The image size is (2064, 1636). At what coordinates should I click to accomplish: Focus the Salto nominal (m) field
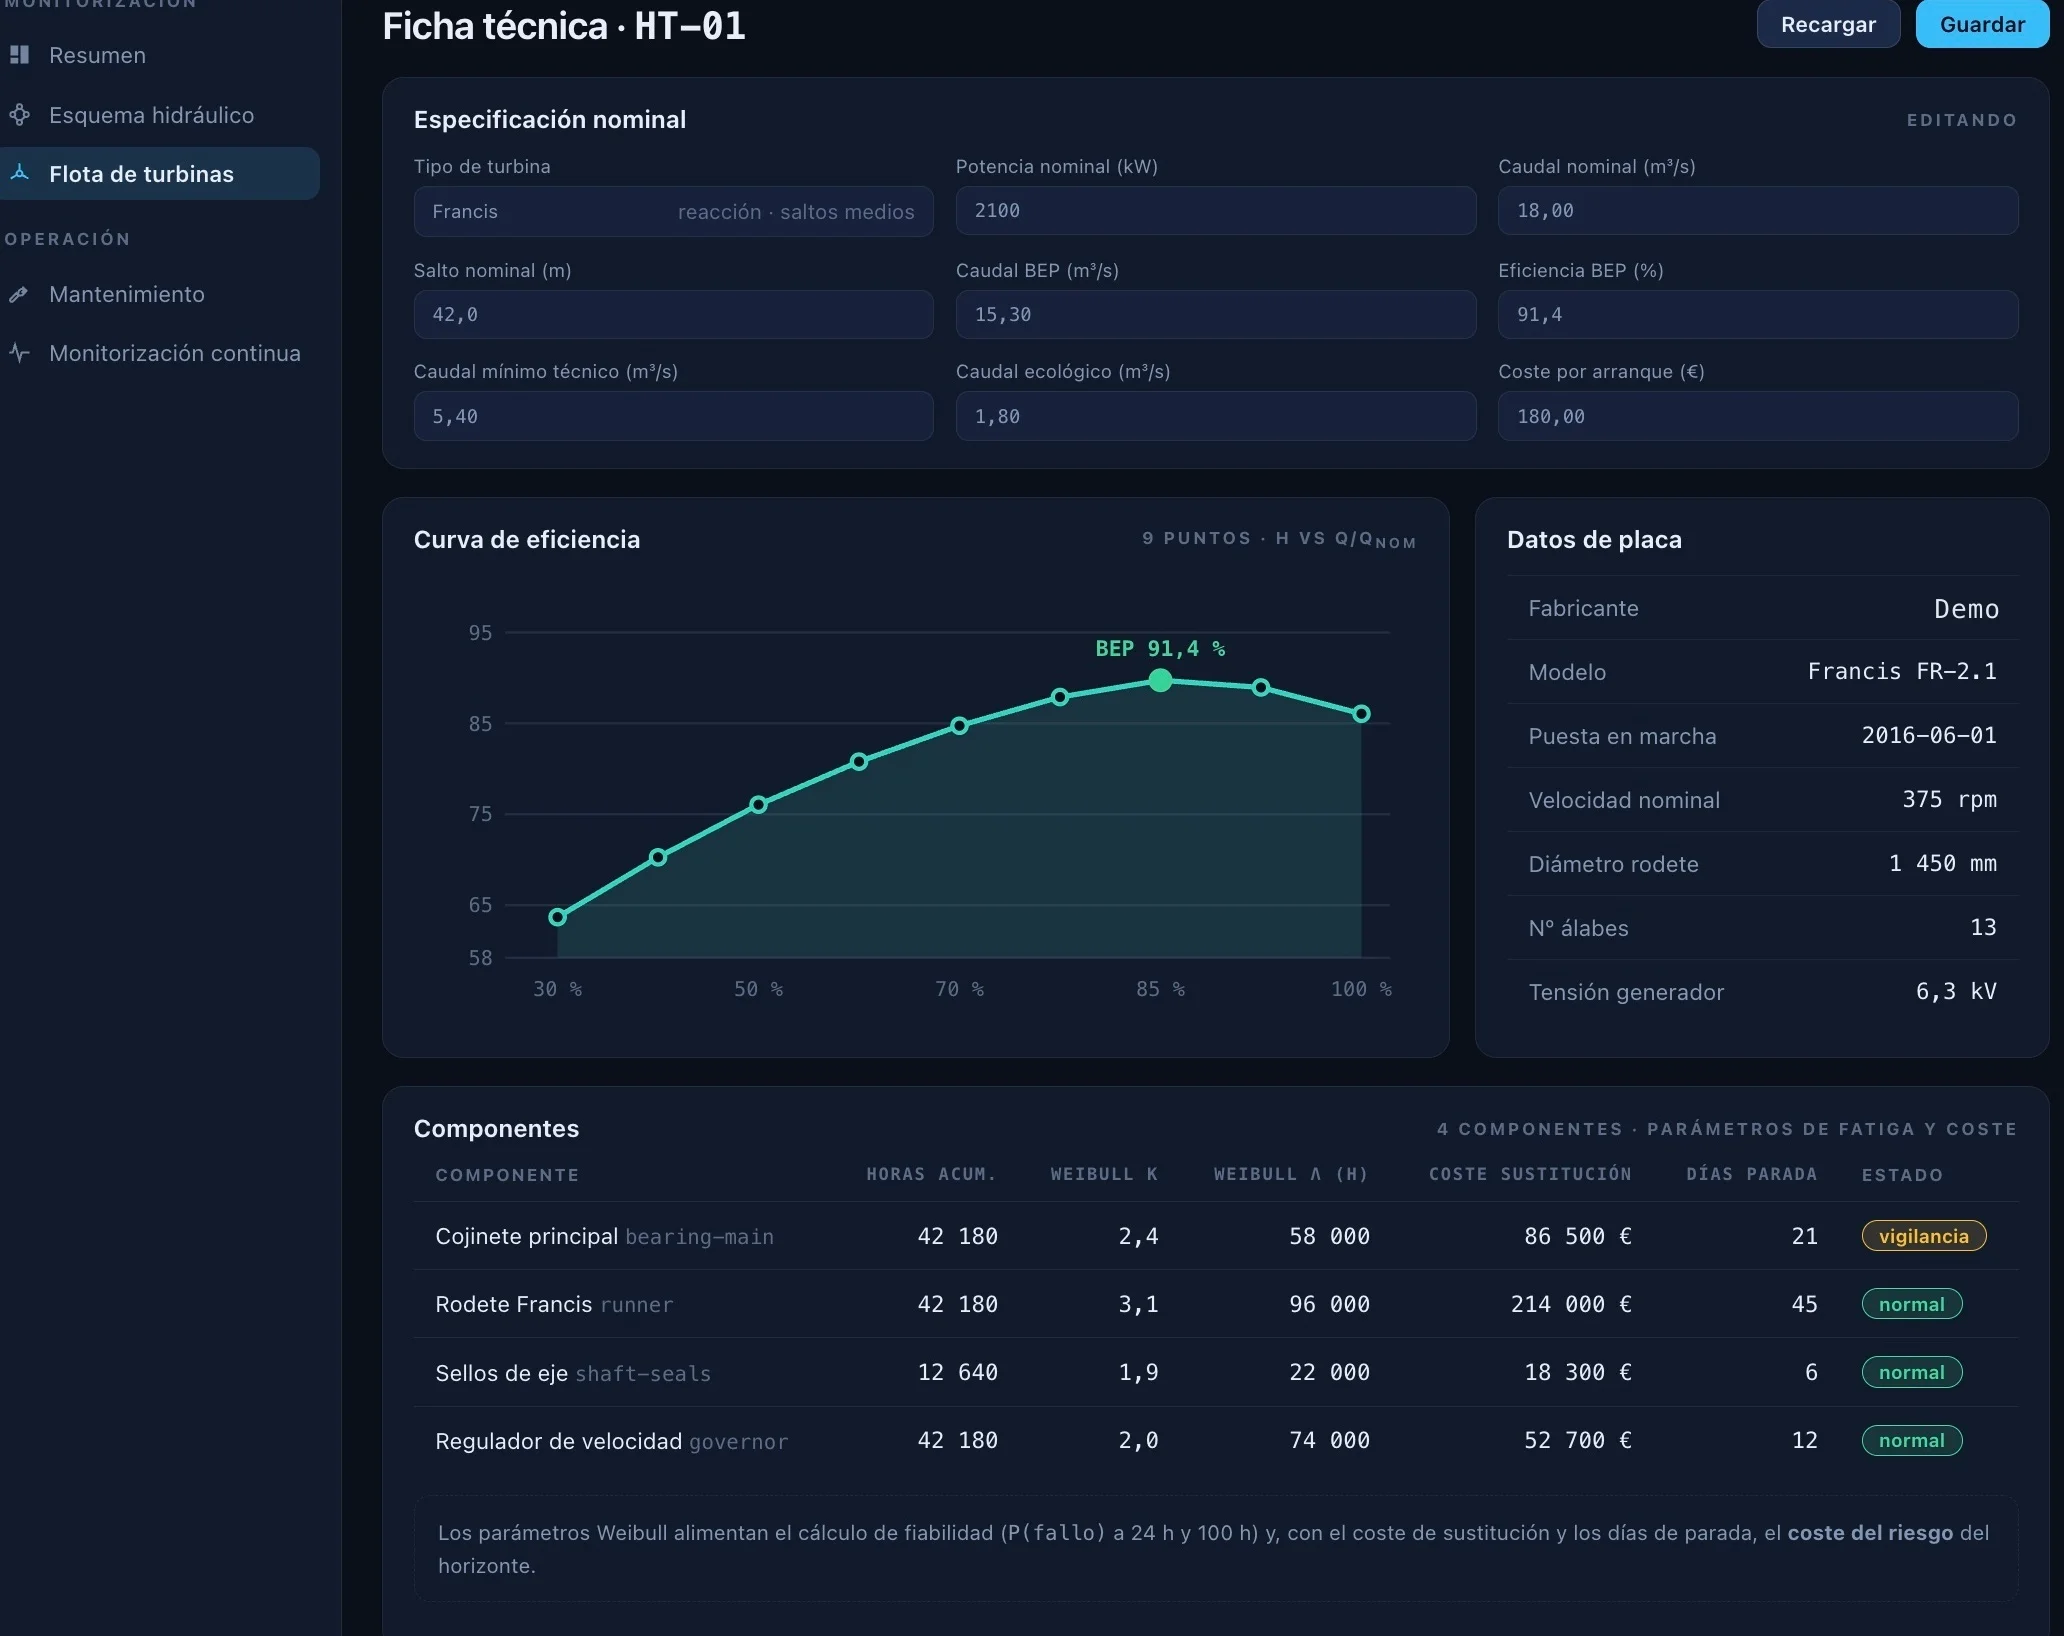tap(673, 315)
